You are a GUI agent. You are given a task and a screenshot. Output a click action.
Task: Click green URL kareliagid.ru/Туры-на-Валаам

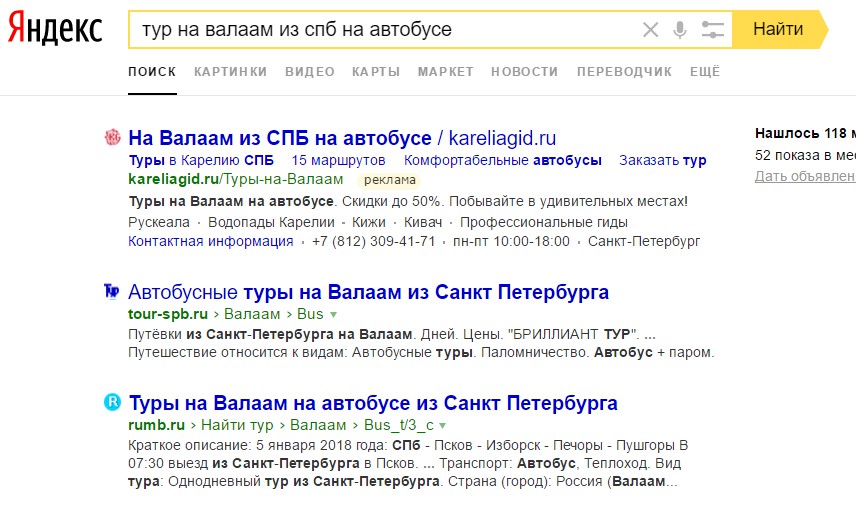pos(236,179)
